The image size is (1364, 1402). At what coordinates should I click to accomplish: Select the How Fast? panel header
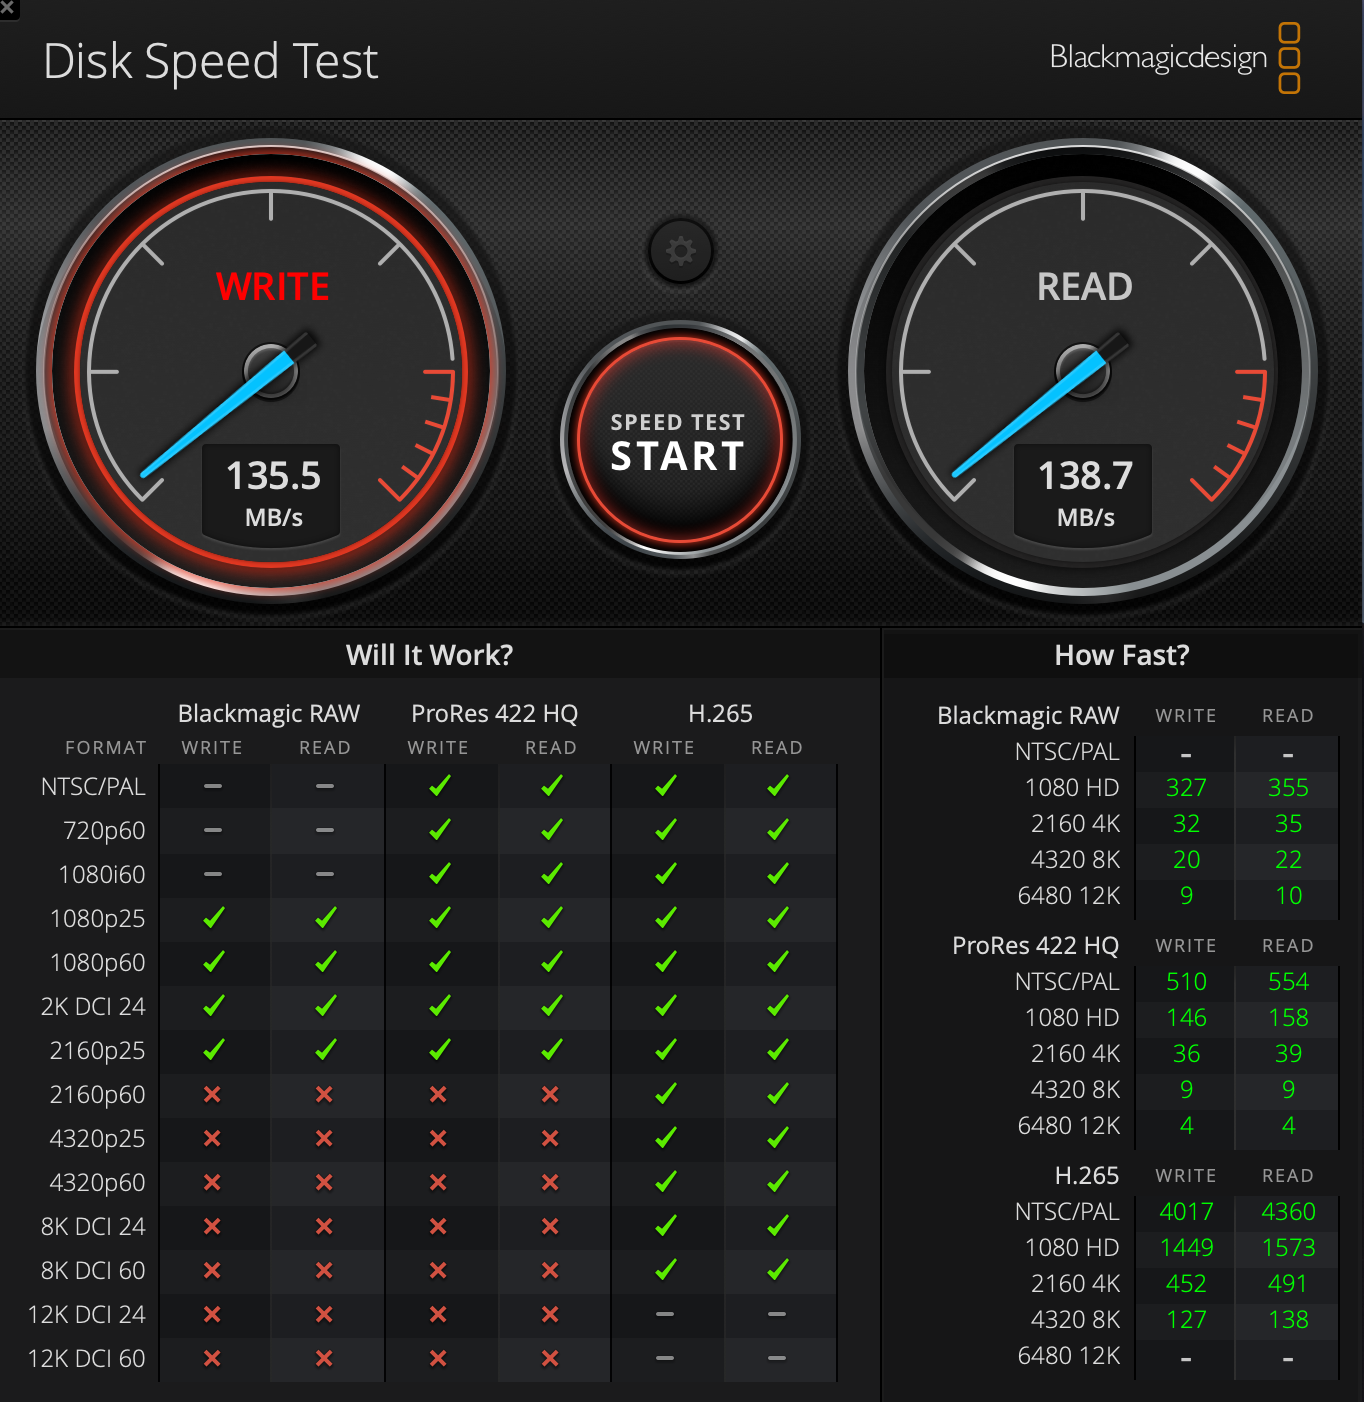coord(1122,655)
